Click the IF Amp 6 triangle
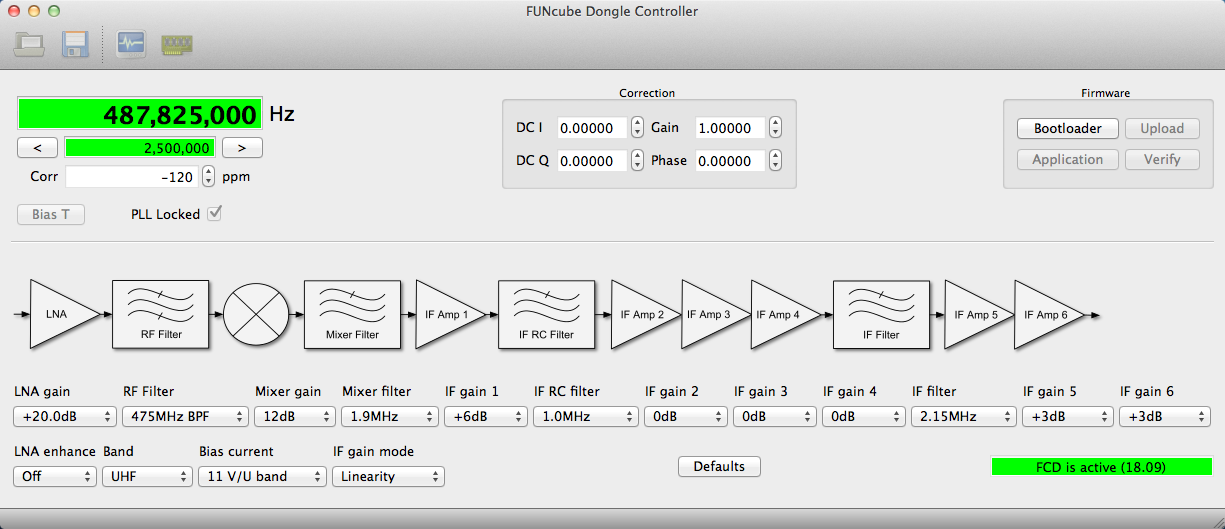This screenshot has width=1225, height=529. (x=1049, y=314)
